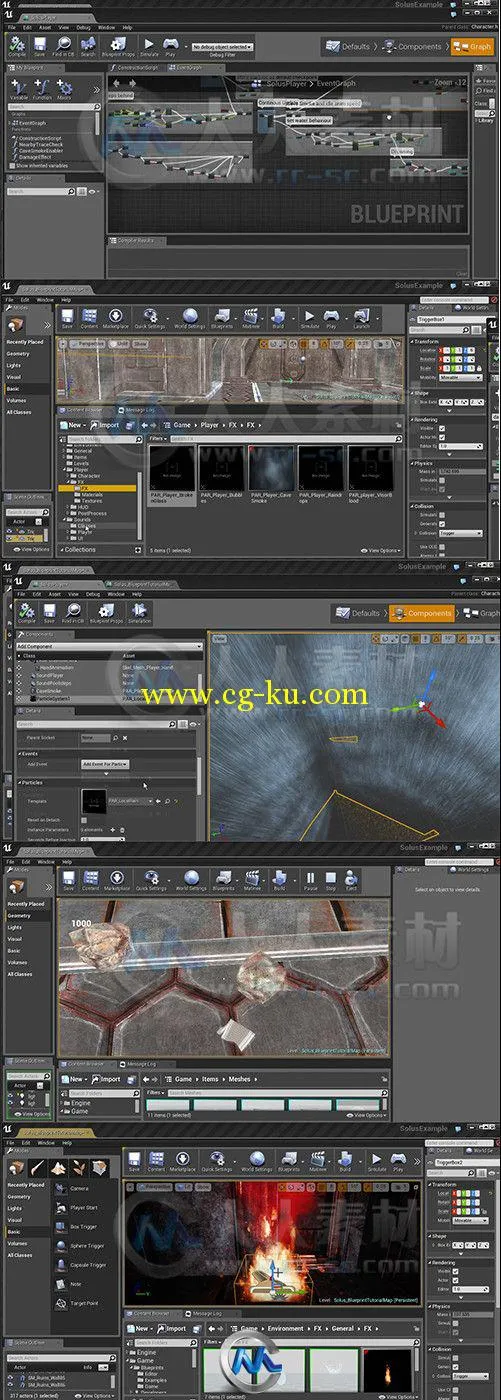Screen dimensions: 501x1400
Task: Switch to Defaults mode in the Components blueprint editor
Action: (359, 613)
